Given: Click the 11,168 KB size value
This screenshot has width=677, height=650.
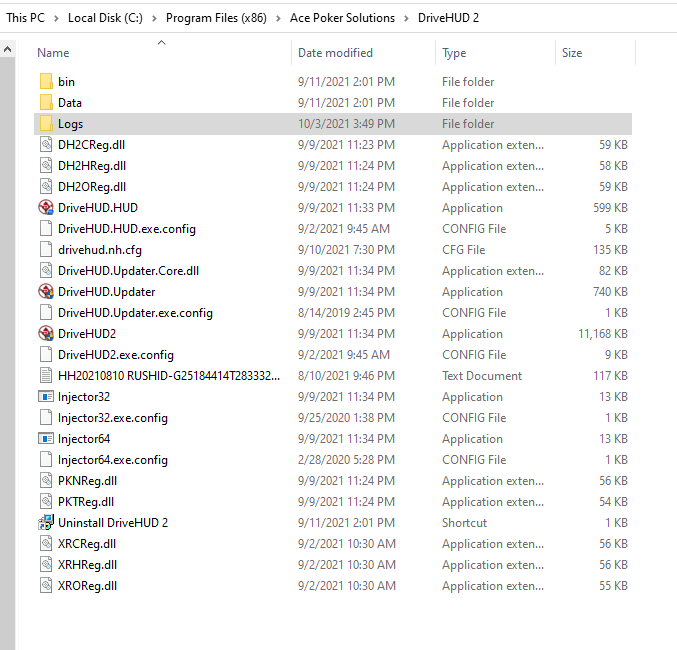Looking at the screenshot, I should click(603, 334).
